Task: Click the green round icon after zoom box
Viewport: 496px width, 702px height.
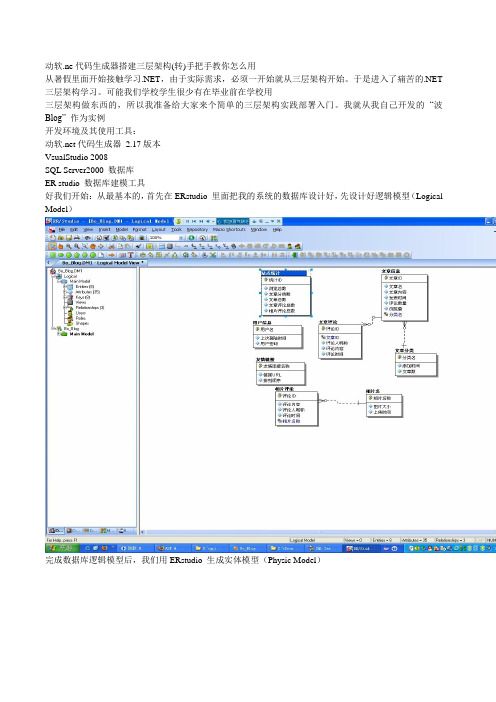Action: (192, 238)
